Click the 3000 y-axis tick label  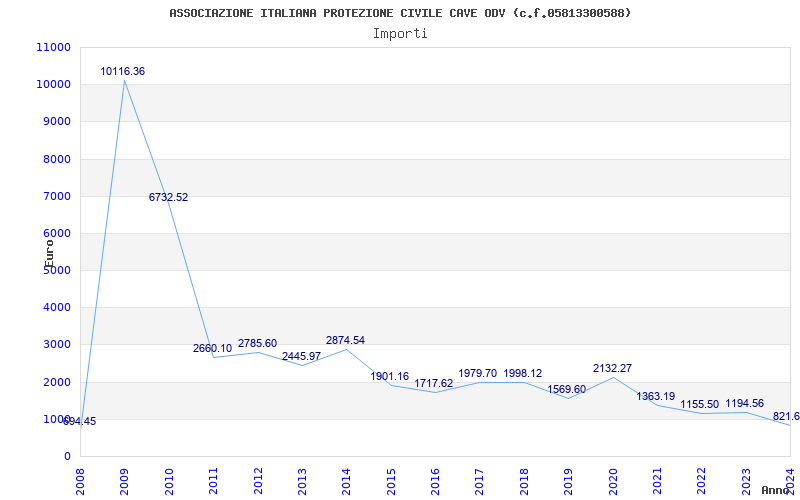pos(56,345)
